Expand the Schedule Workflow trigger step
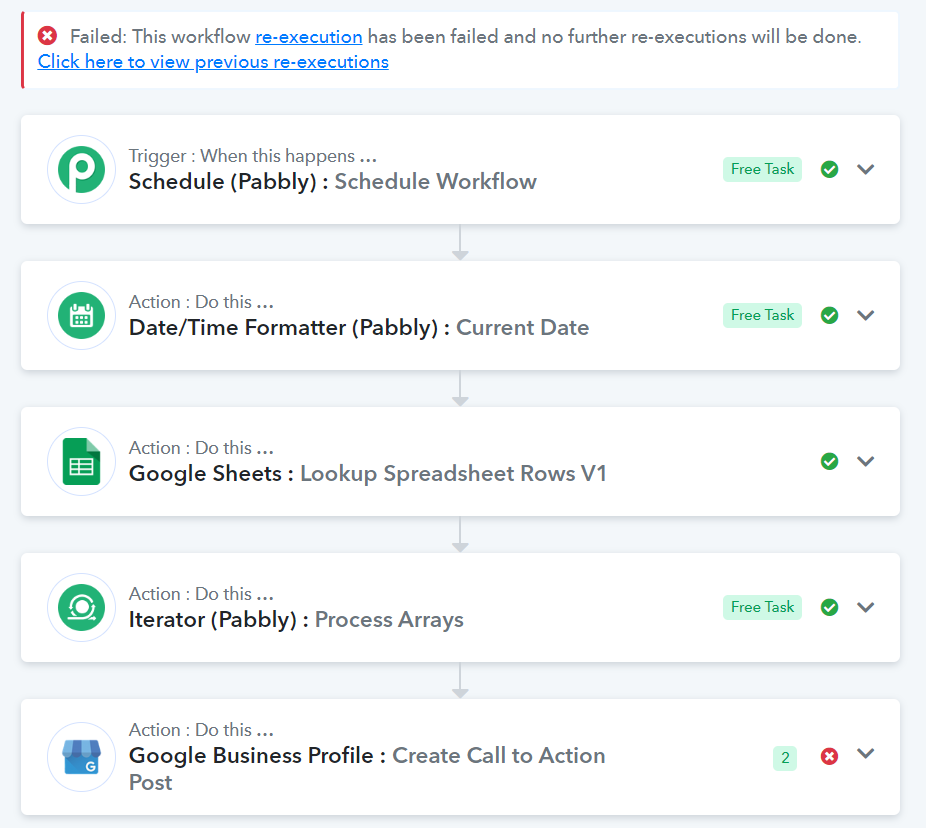Image resolution: width=926 pixels, height=828 pixels. click(866, 169)
